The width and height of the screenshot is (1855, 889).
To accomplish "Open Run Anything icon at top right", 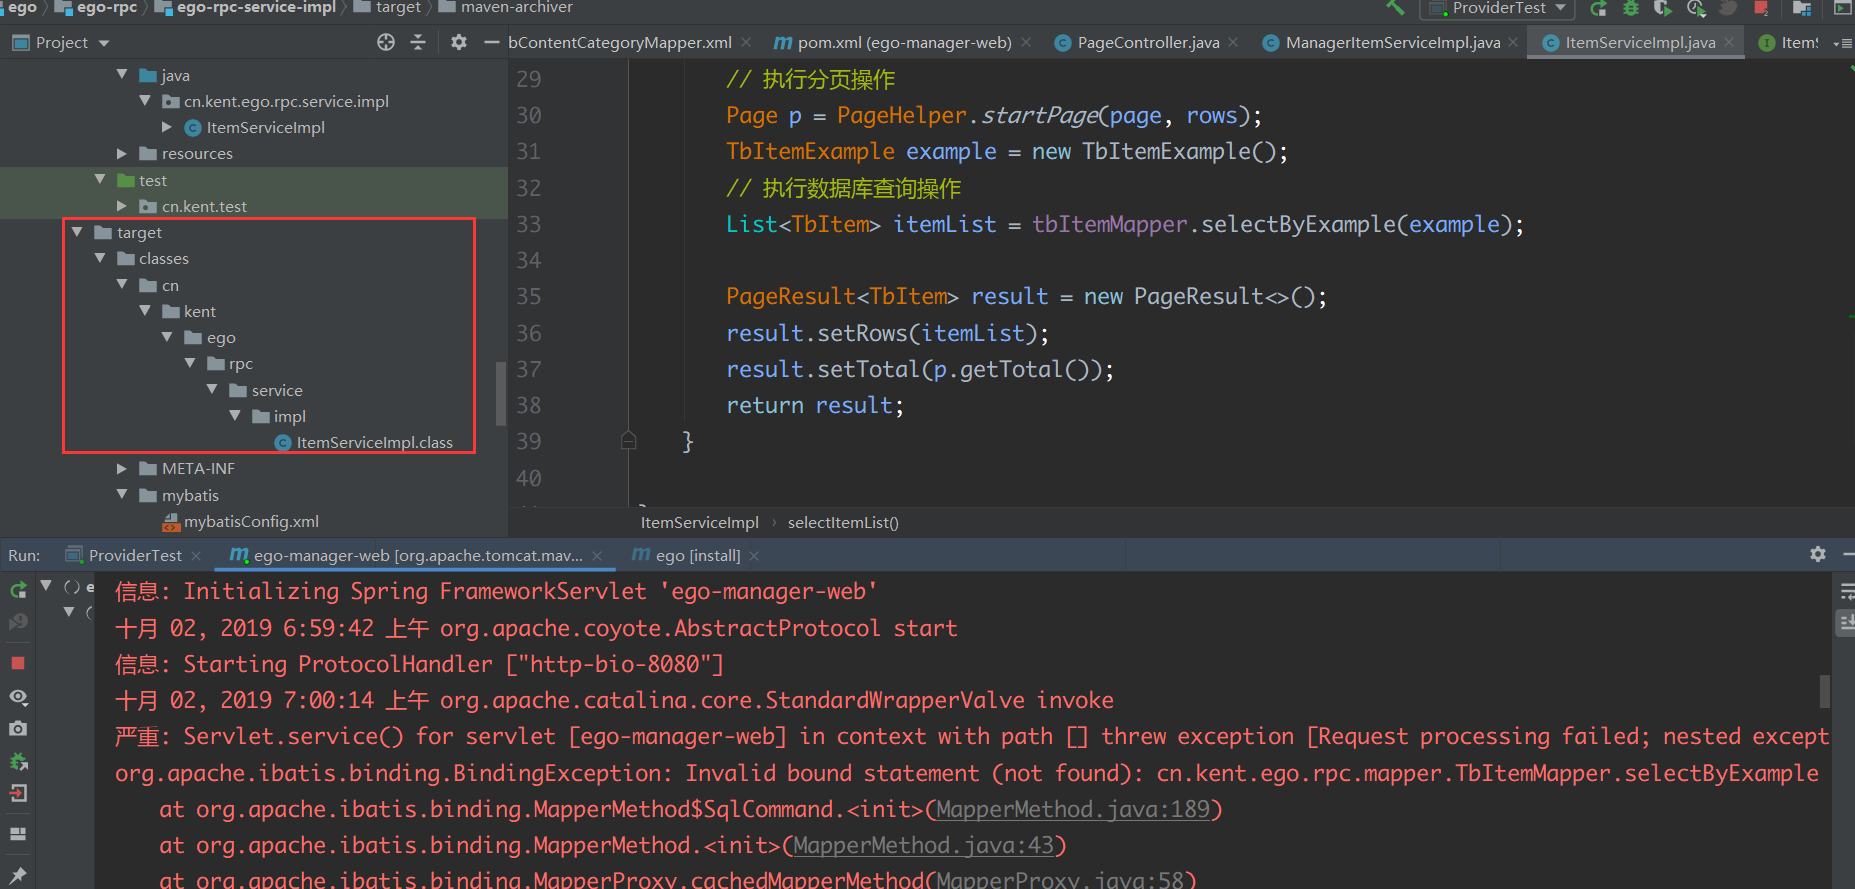I will click(x=1842, y=8).
